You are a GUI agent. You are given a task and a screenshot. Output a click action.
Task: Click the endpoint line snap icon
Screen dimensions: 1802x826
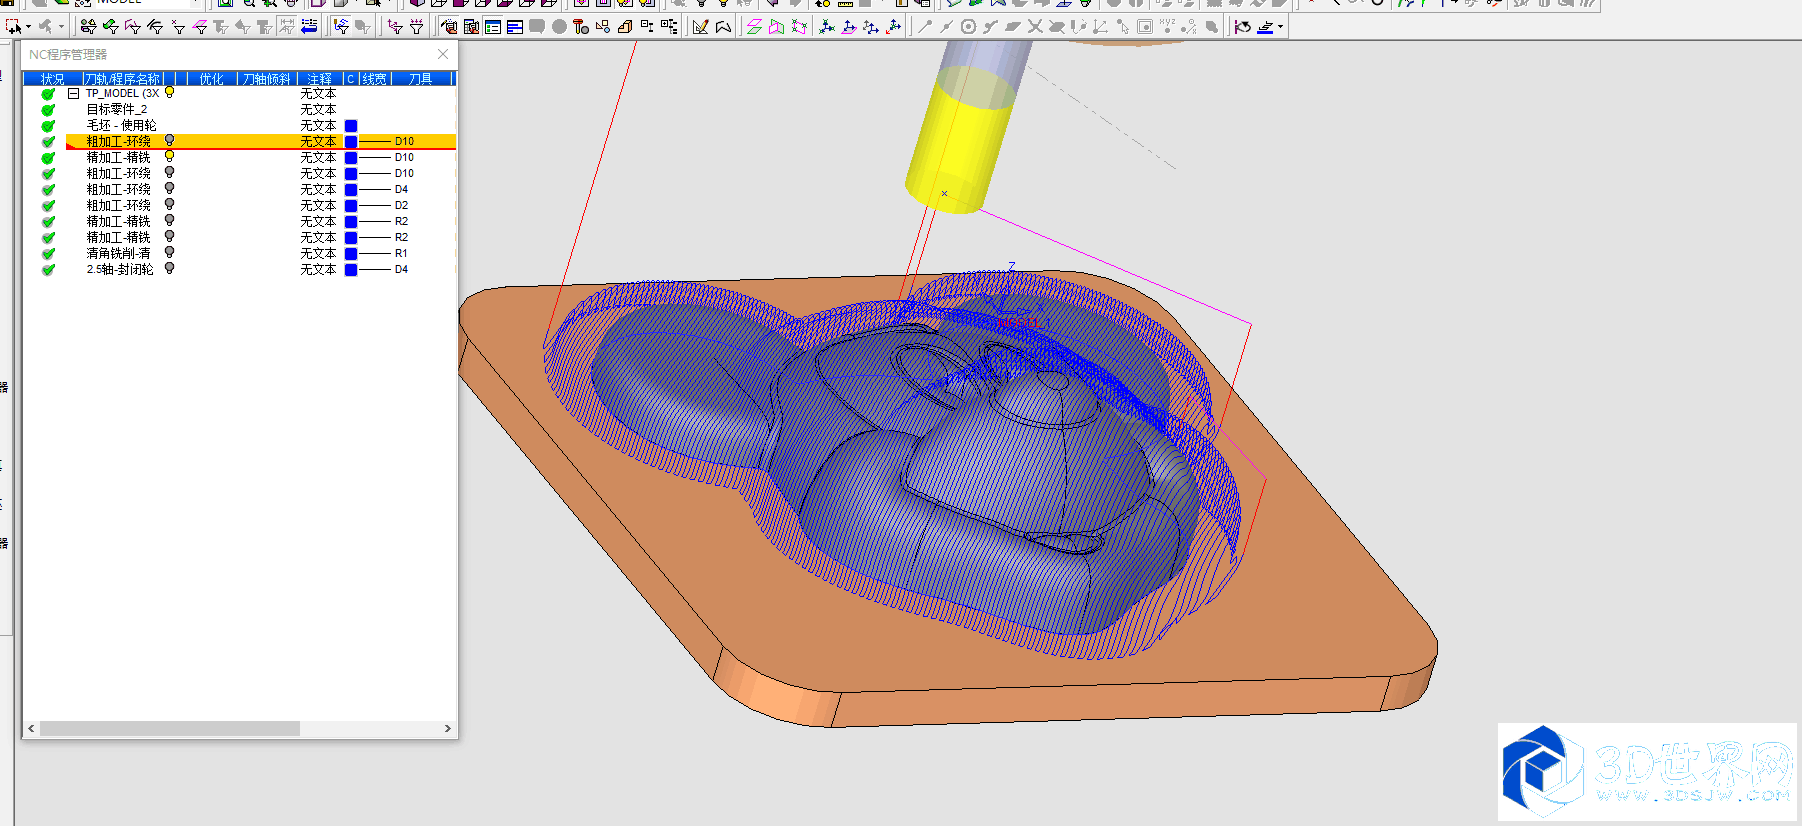click(x=925, y=26)
